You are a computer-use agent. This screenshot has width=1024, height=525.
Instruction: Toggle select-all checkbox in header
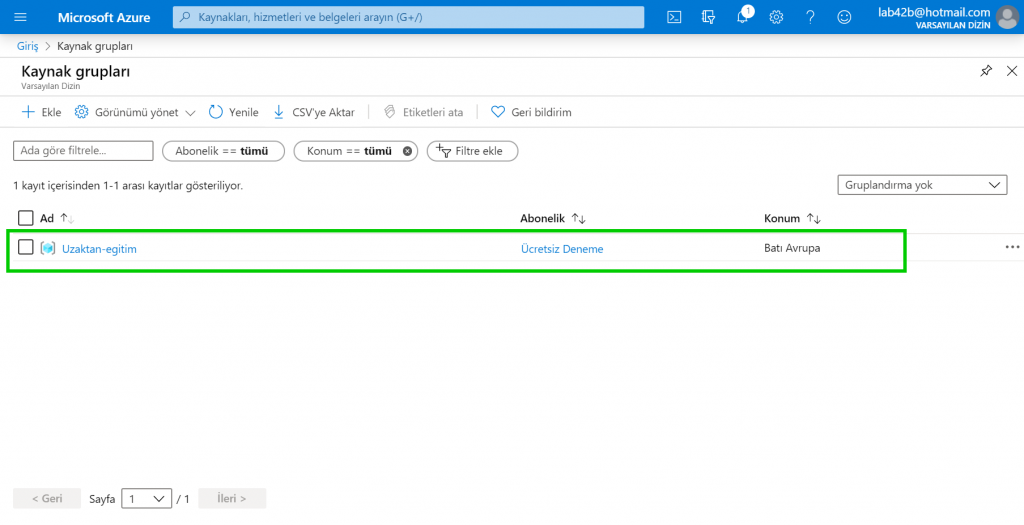pos(25,218)
